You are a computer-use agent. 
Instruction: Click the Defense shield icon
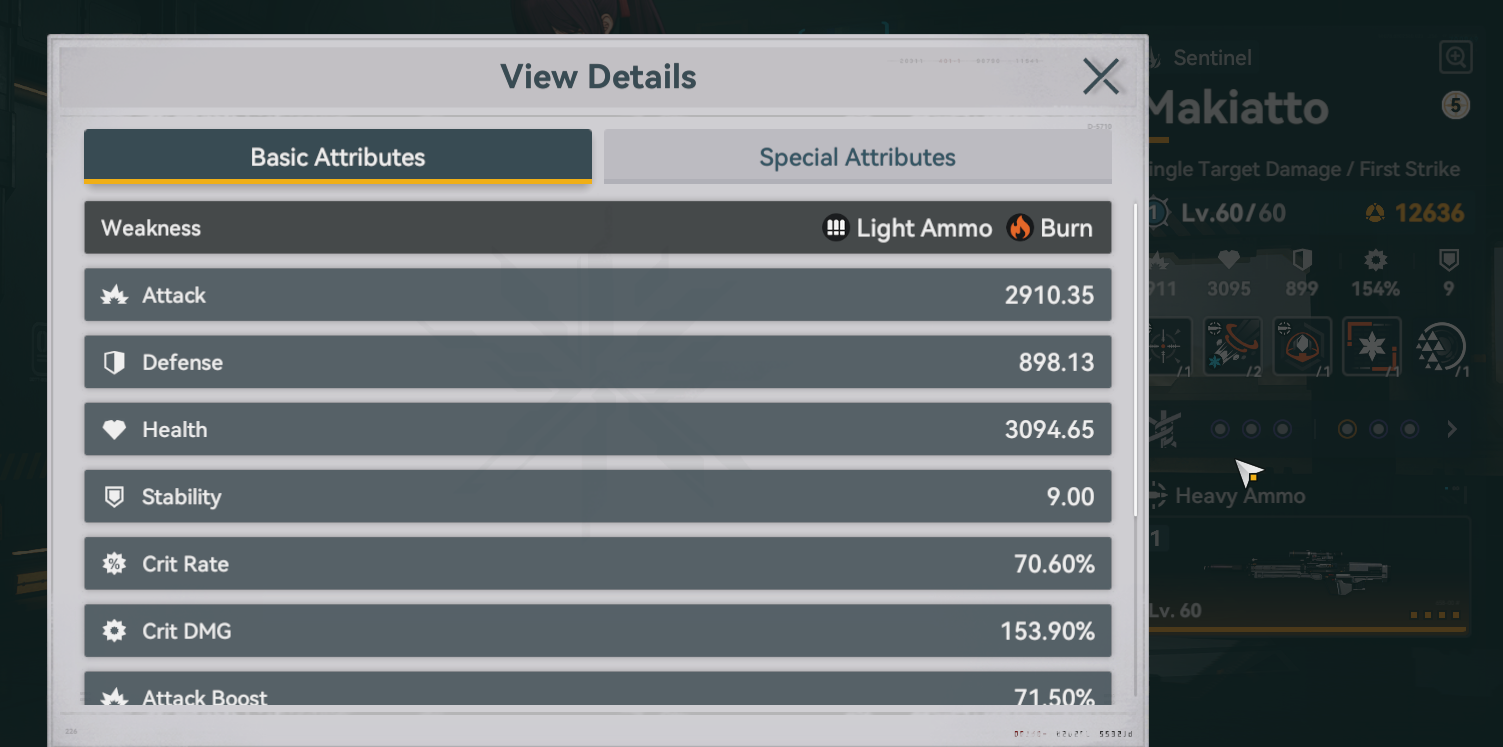point(115,362)
